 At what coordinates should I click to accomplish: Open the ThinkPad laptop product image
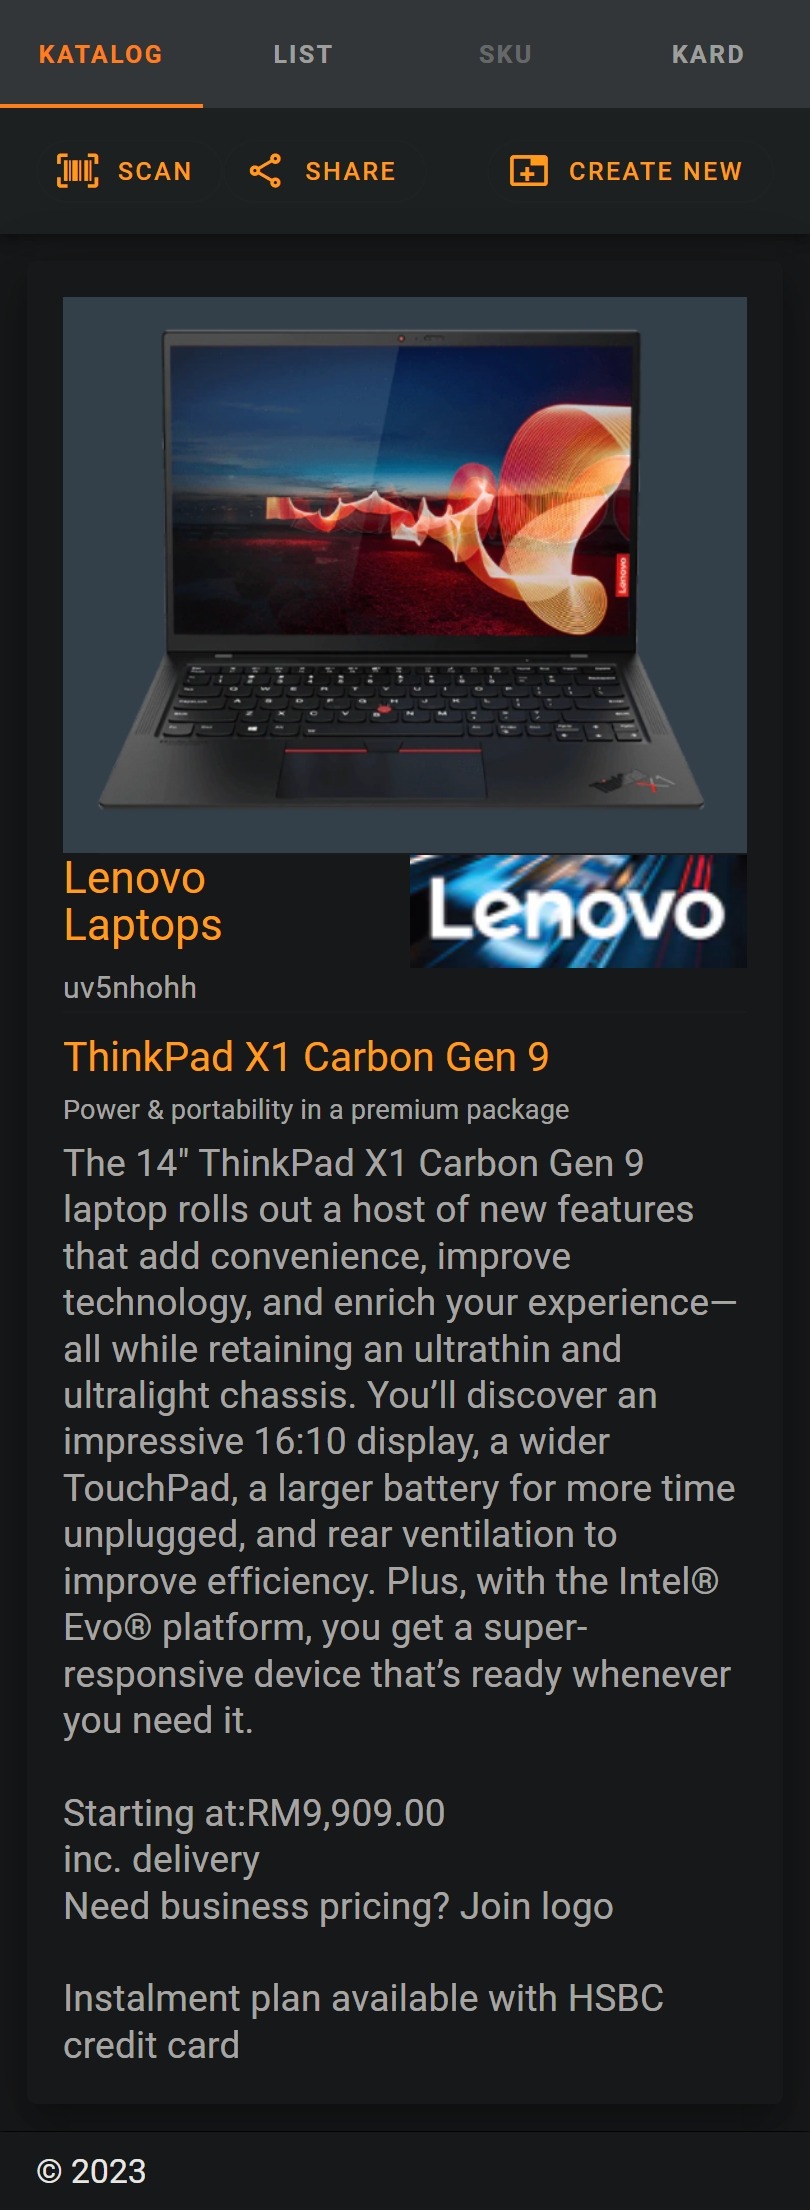click(x=405, y=575)
